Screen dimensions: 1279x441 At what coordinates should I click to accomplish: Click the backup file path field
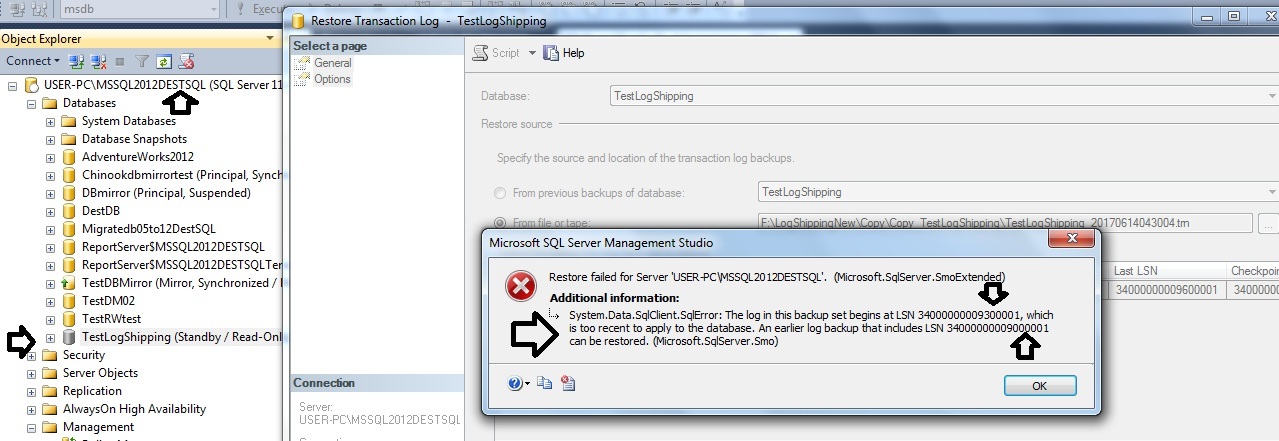(x=1005, y=223)
